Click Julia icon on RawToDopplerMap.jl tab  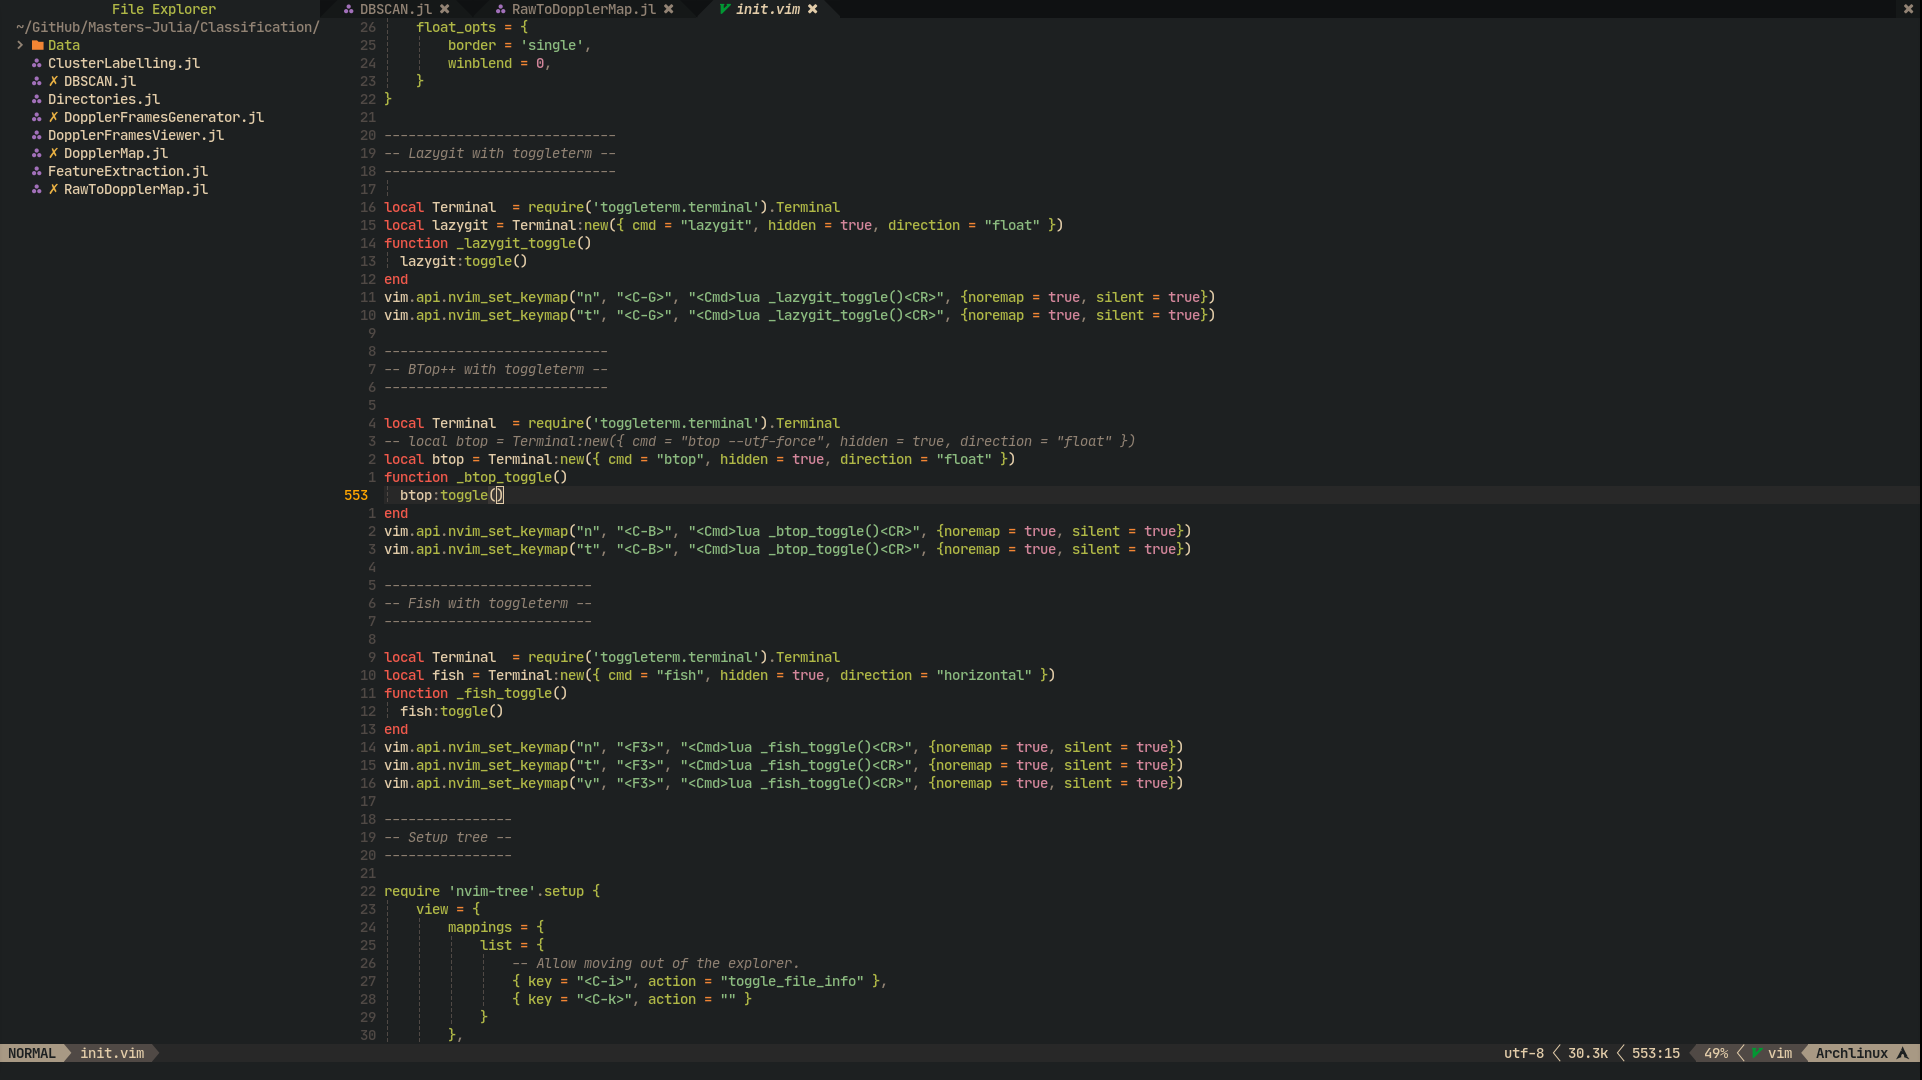(500, 9)
